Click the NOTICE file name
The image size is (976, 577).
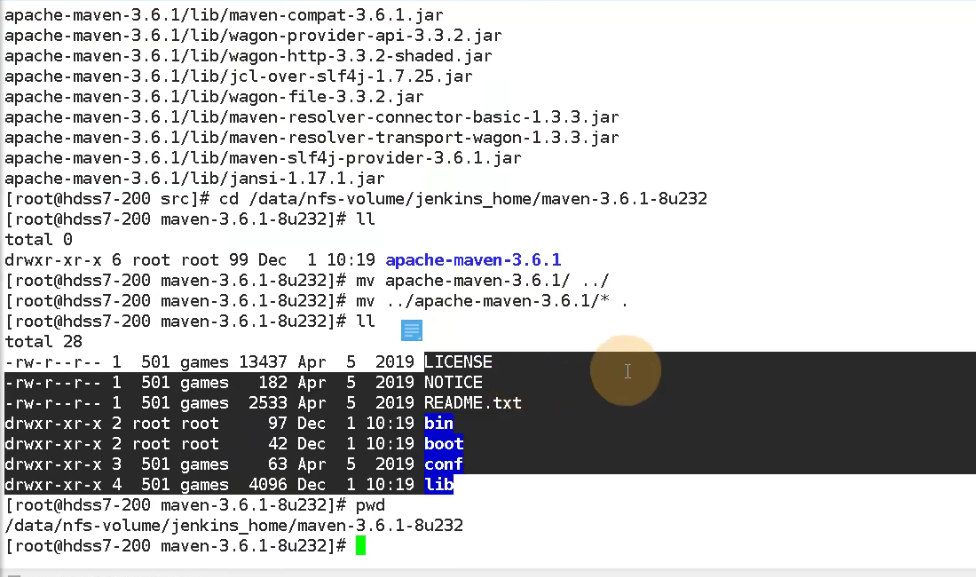(453, 382)
